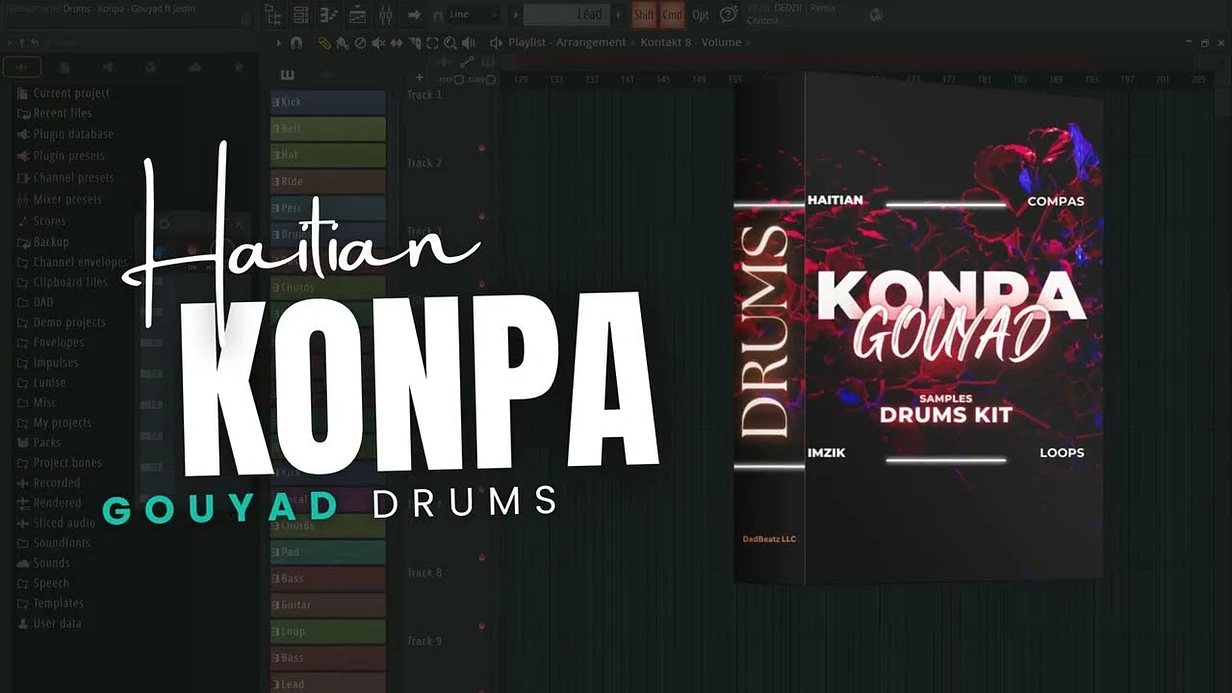Expand the Channel presets folder
1232x693 pixels.
(x=66, y=177)
